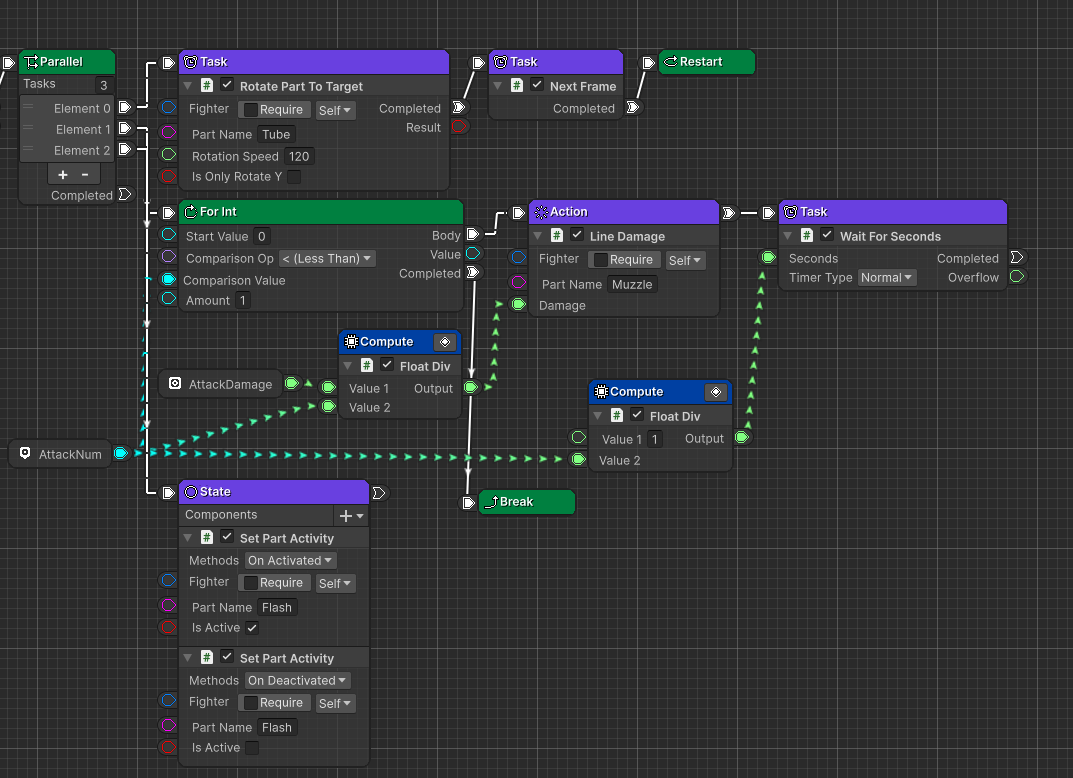Toggle the Is Only Rotate Y checkbox
Viewport: 1073px width, 778px height.
(294, 177)
